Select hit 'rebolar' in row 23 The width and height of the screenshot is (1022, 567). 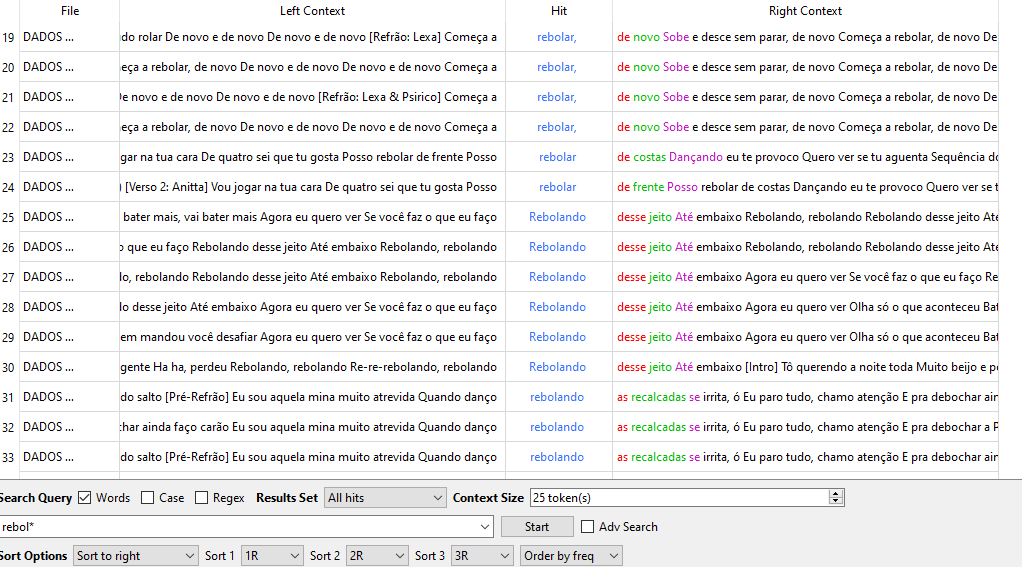coord(557,157)
